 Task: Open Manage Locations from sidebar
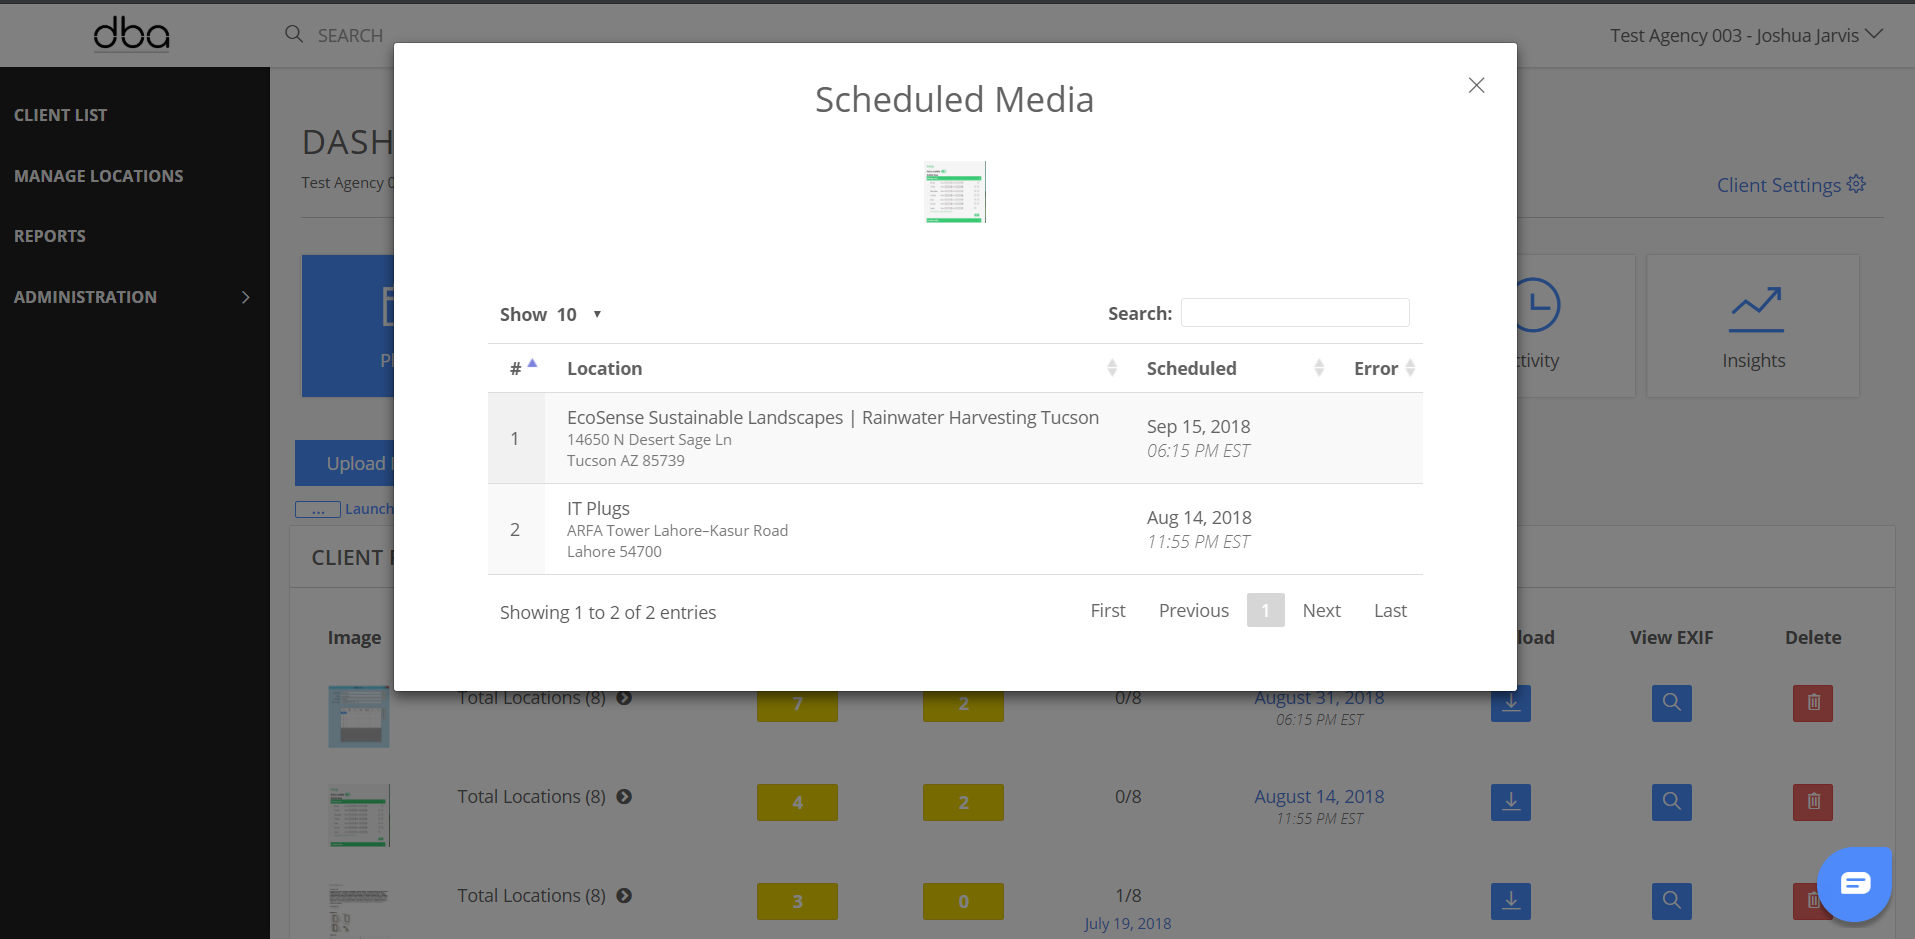(x=99, y=176)
